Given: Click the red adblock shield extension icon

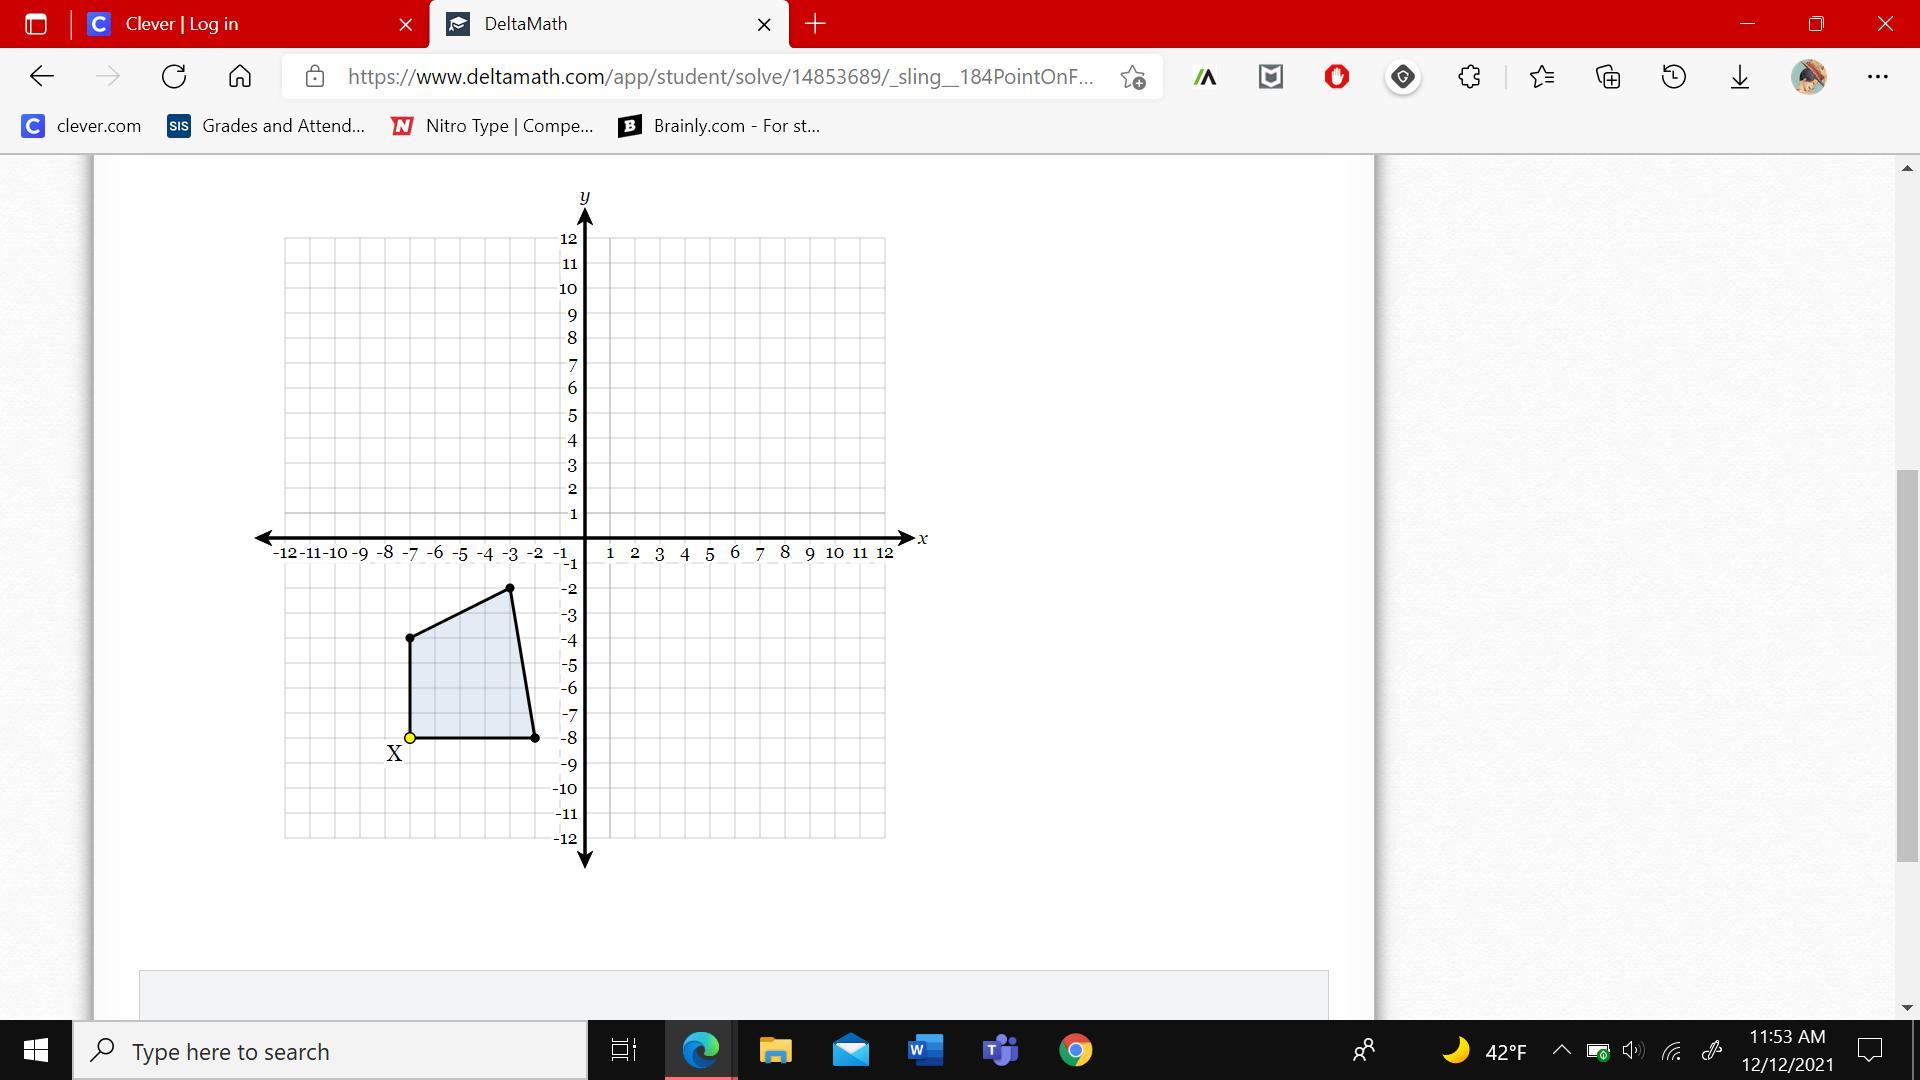Looking at the screenshot, I should tap(1337, 77).
